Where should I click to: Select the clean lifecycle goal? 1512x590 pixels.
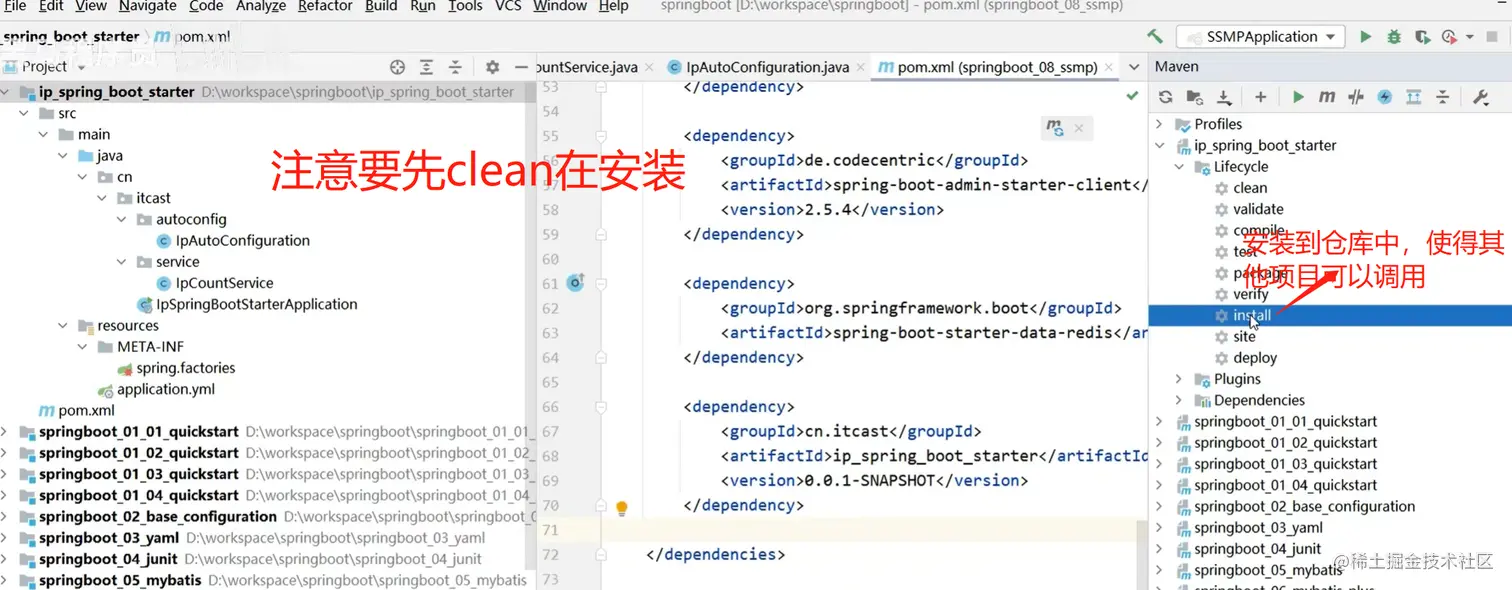point(1250,188)
